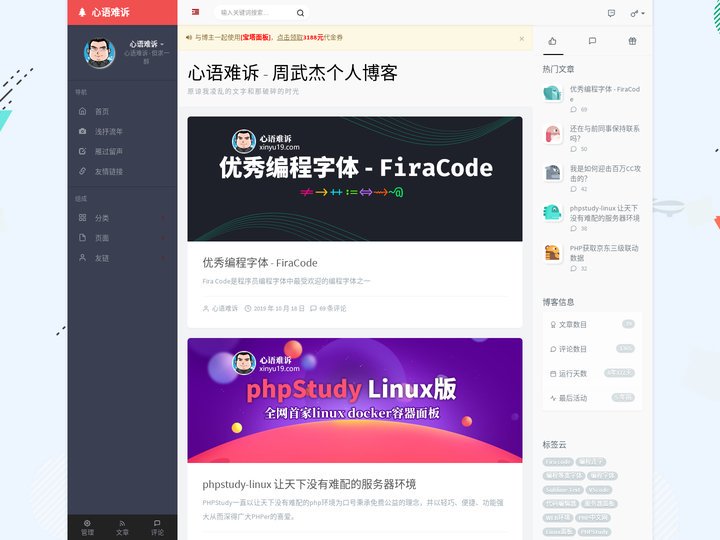Image resolution: width=720 pixels, height=540 pixels.
Task: Select the Sublime Text tag in tag cloud
Action: [x=563, y=490]
